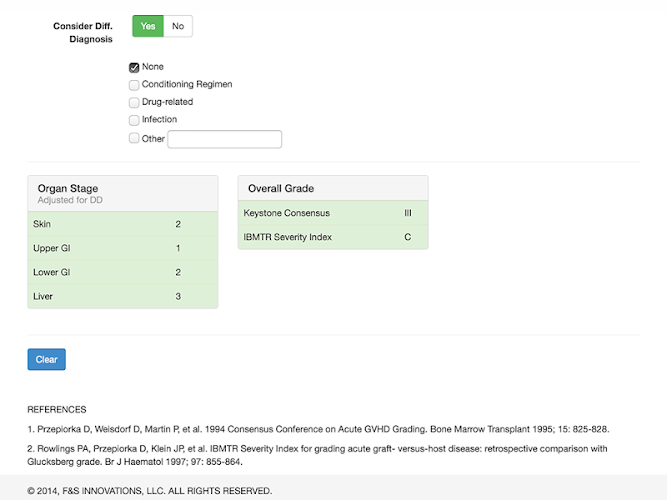
Task: Check the Other diagnosis checkbox
Action: (x=134, y=139)
